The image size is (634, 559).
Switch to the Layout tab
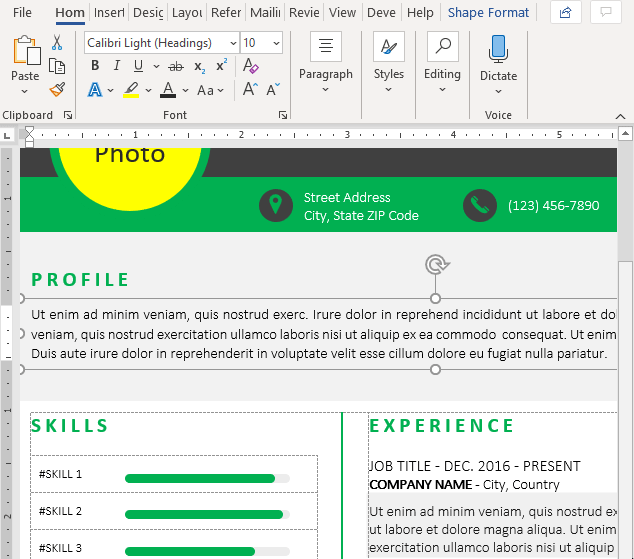(187, 13)
